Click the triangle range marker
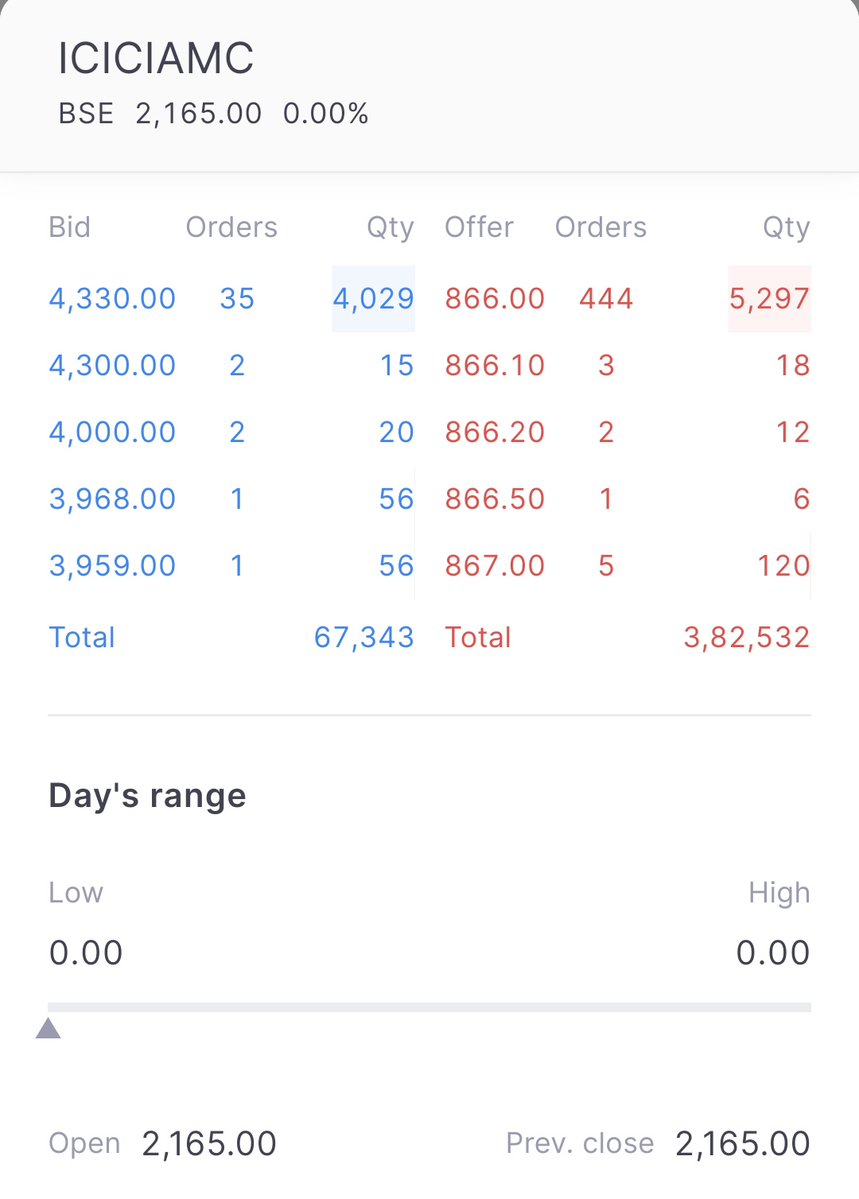 coord(48,1028)
